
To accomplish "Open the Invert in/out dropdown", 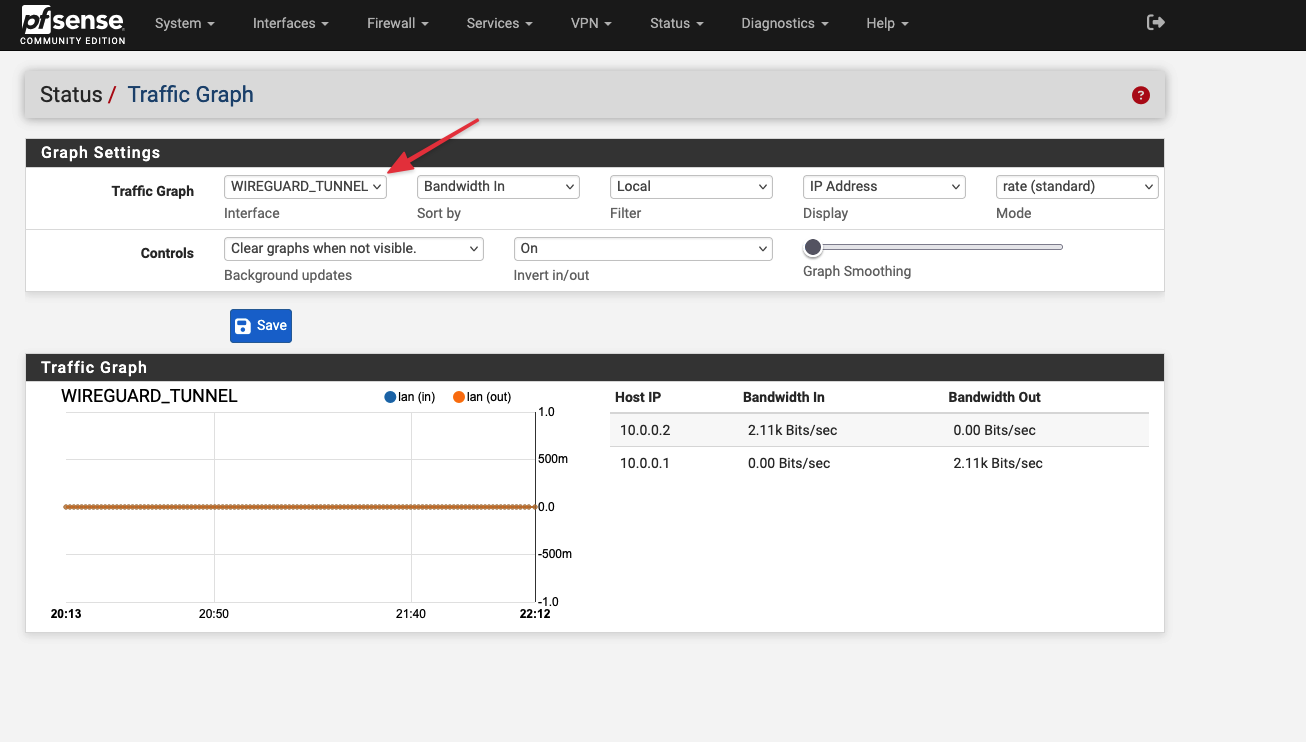I will pos(643,248).
